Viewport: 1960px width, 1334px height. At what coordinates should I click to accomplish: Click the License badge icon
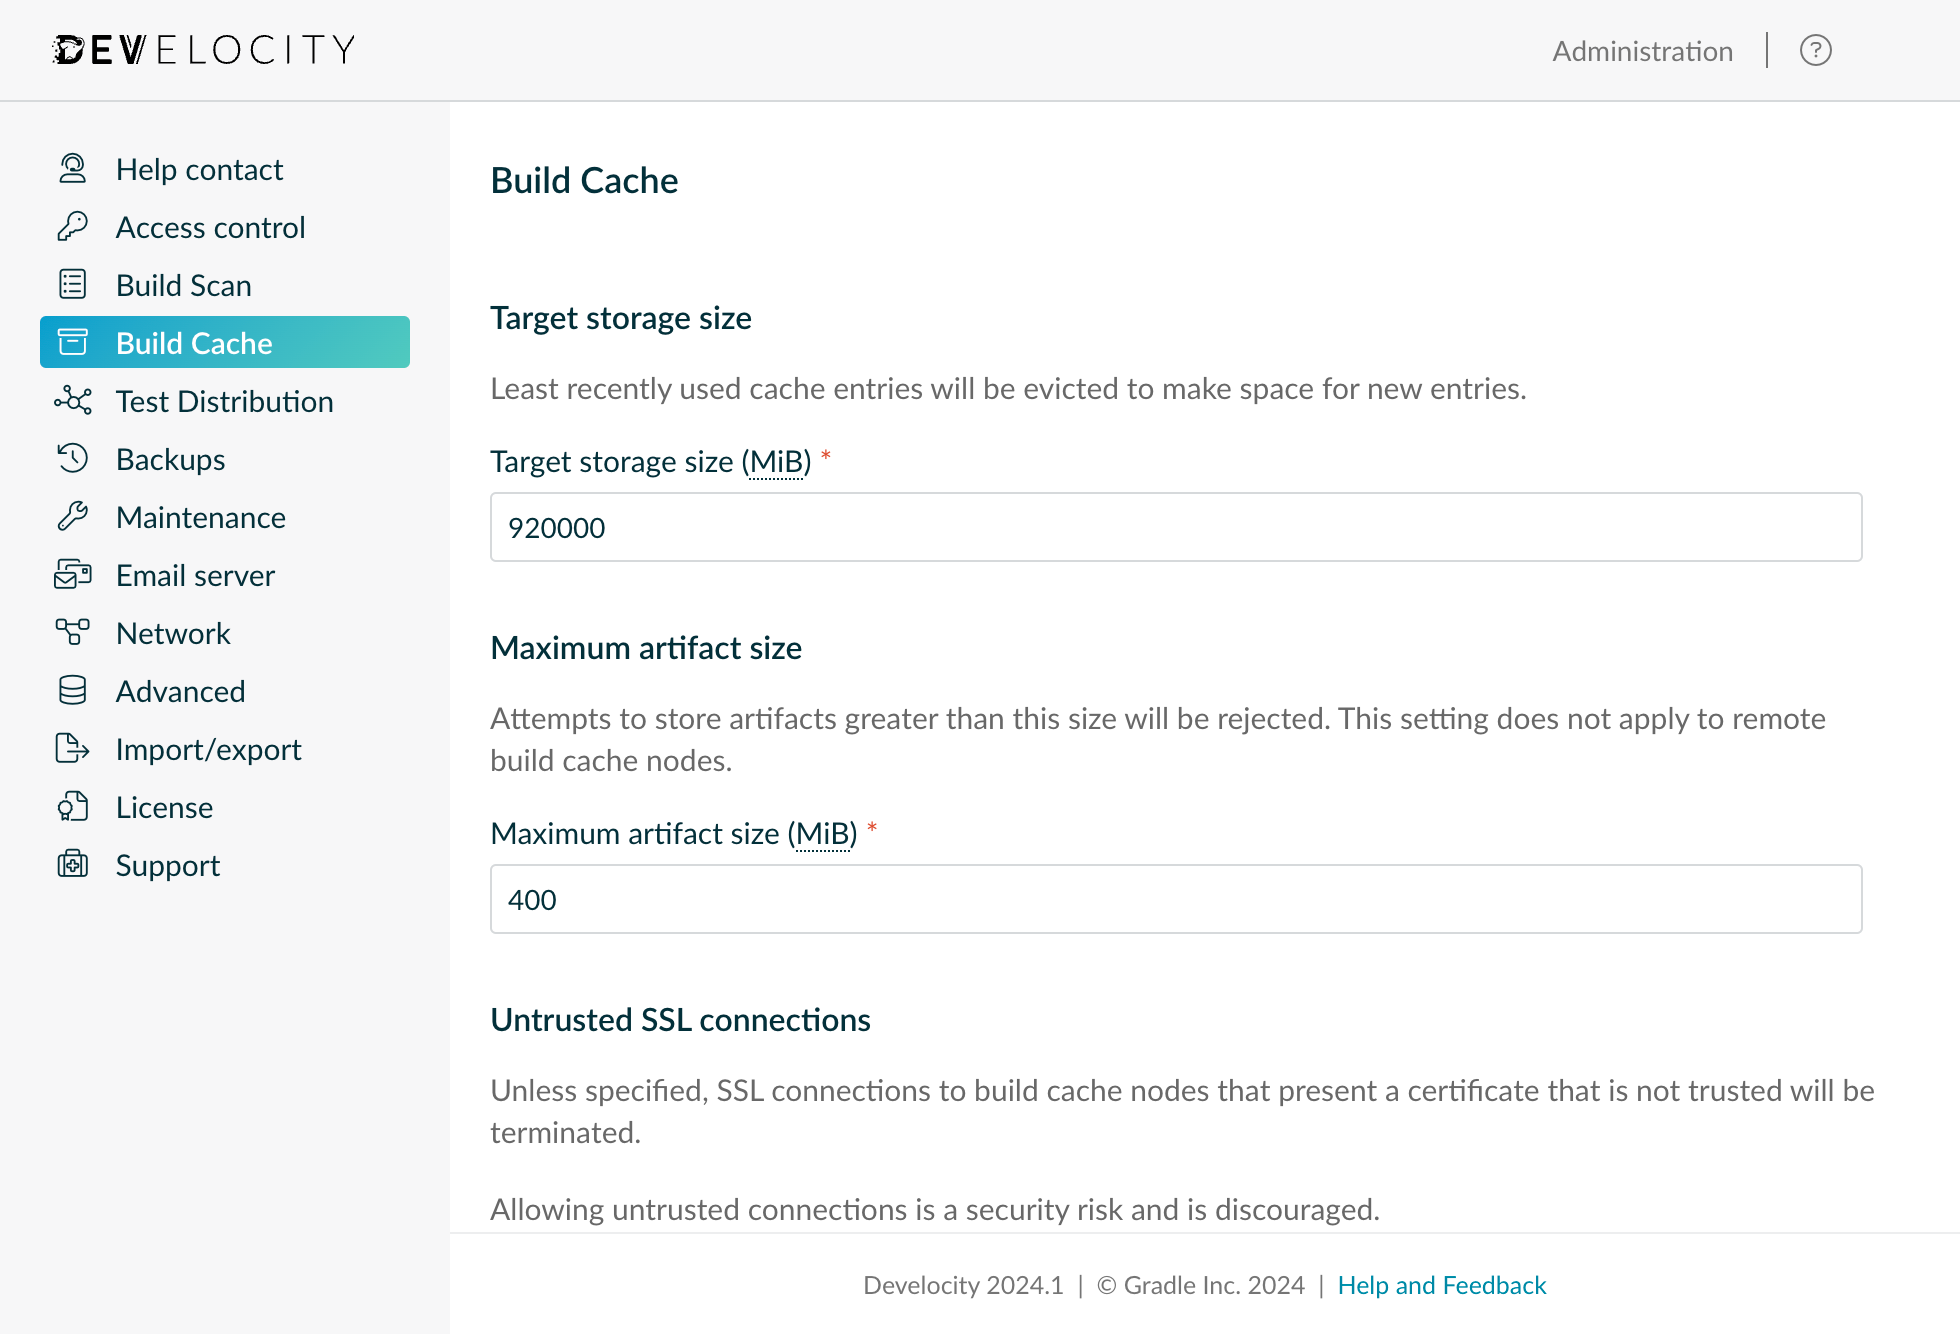pos(72,807)
